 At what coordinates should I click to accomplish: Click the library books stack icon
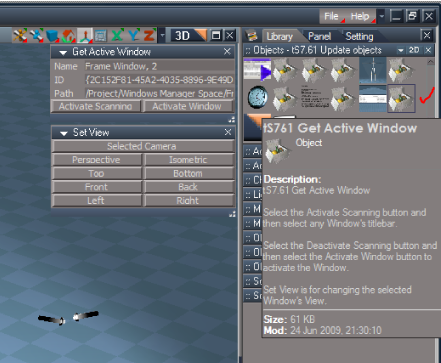[x=252, y=36]
